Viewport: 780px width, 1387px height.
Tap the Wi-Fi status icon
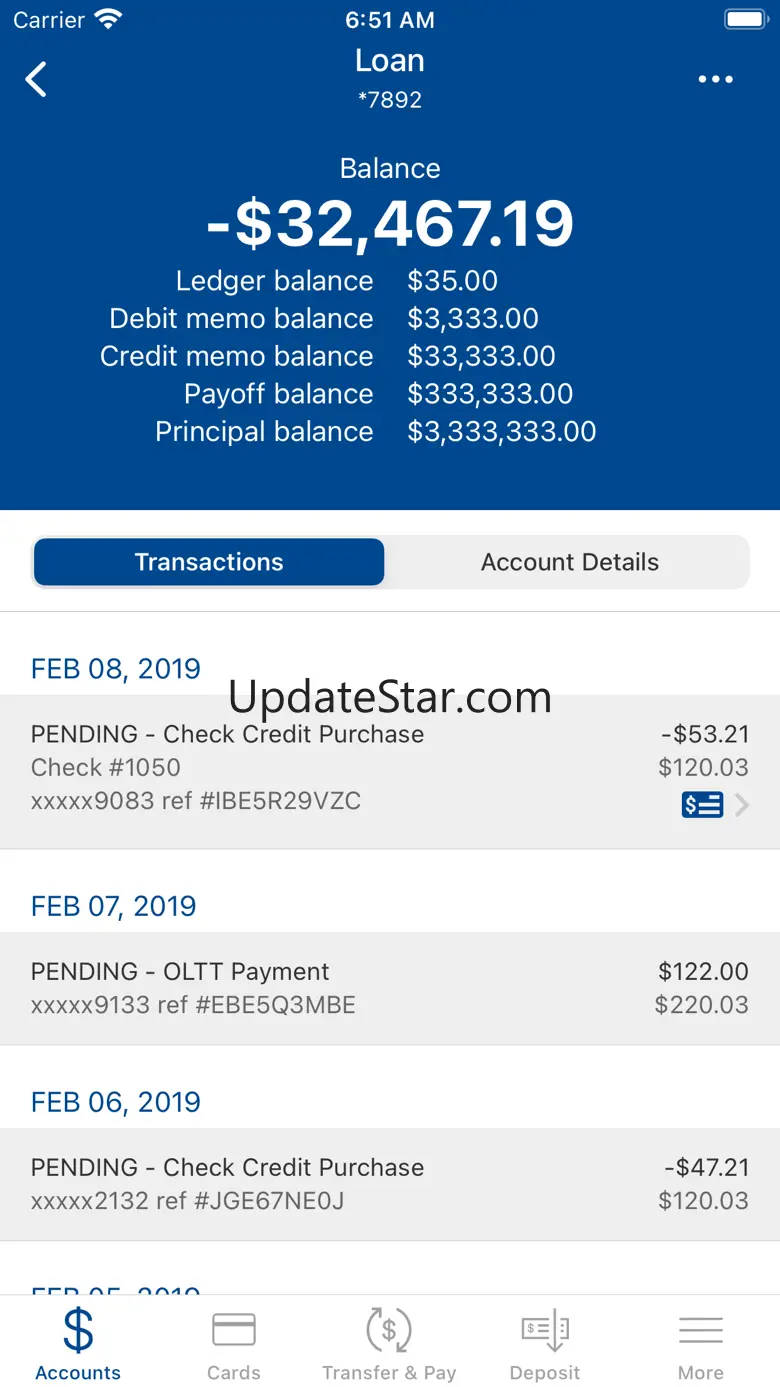pyautogui.click(x=107, y=19)
